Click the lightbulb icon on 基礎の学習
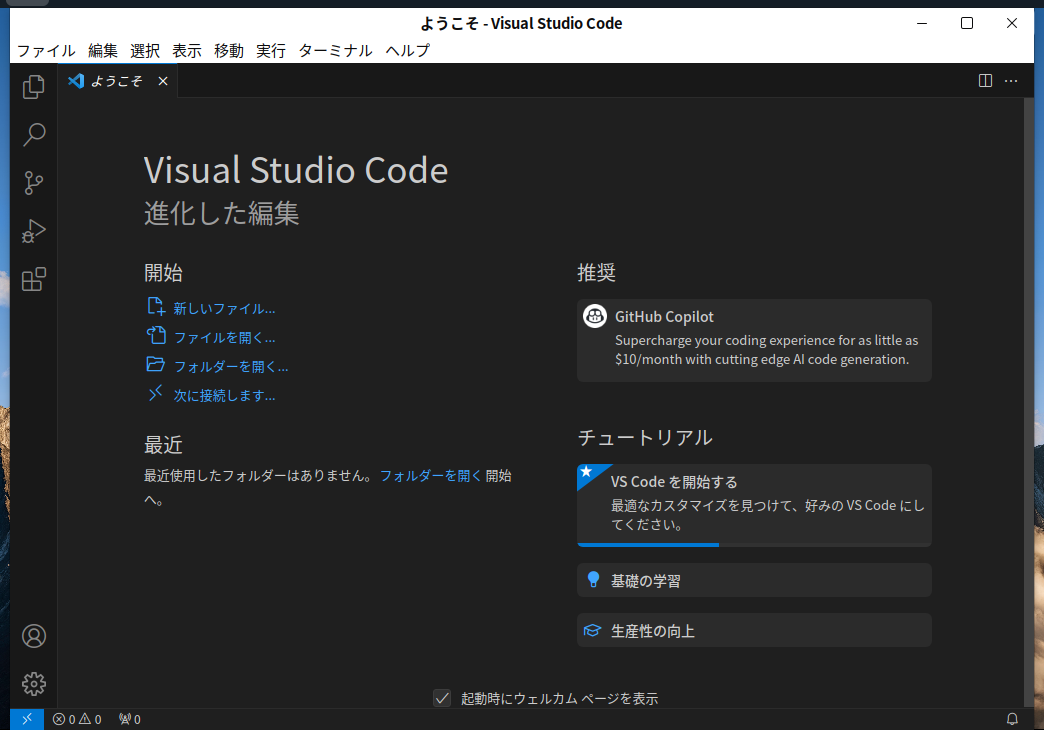The width and height of the screenshot is (1044, 730). pos(593,579)
